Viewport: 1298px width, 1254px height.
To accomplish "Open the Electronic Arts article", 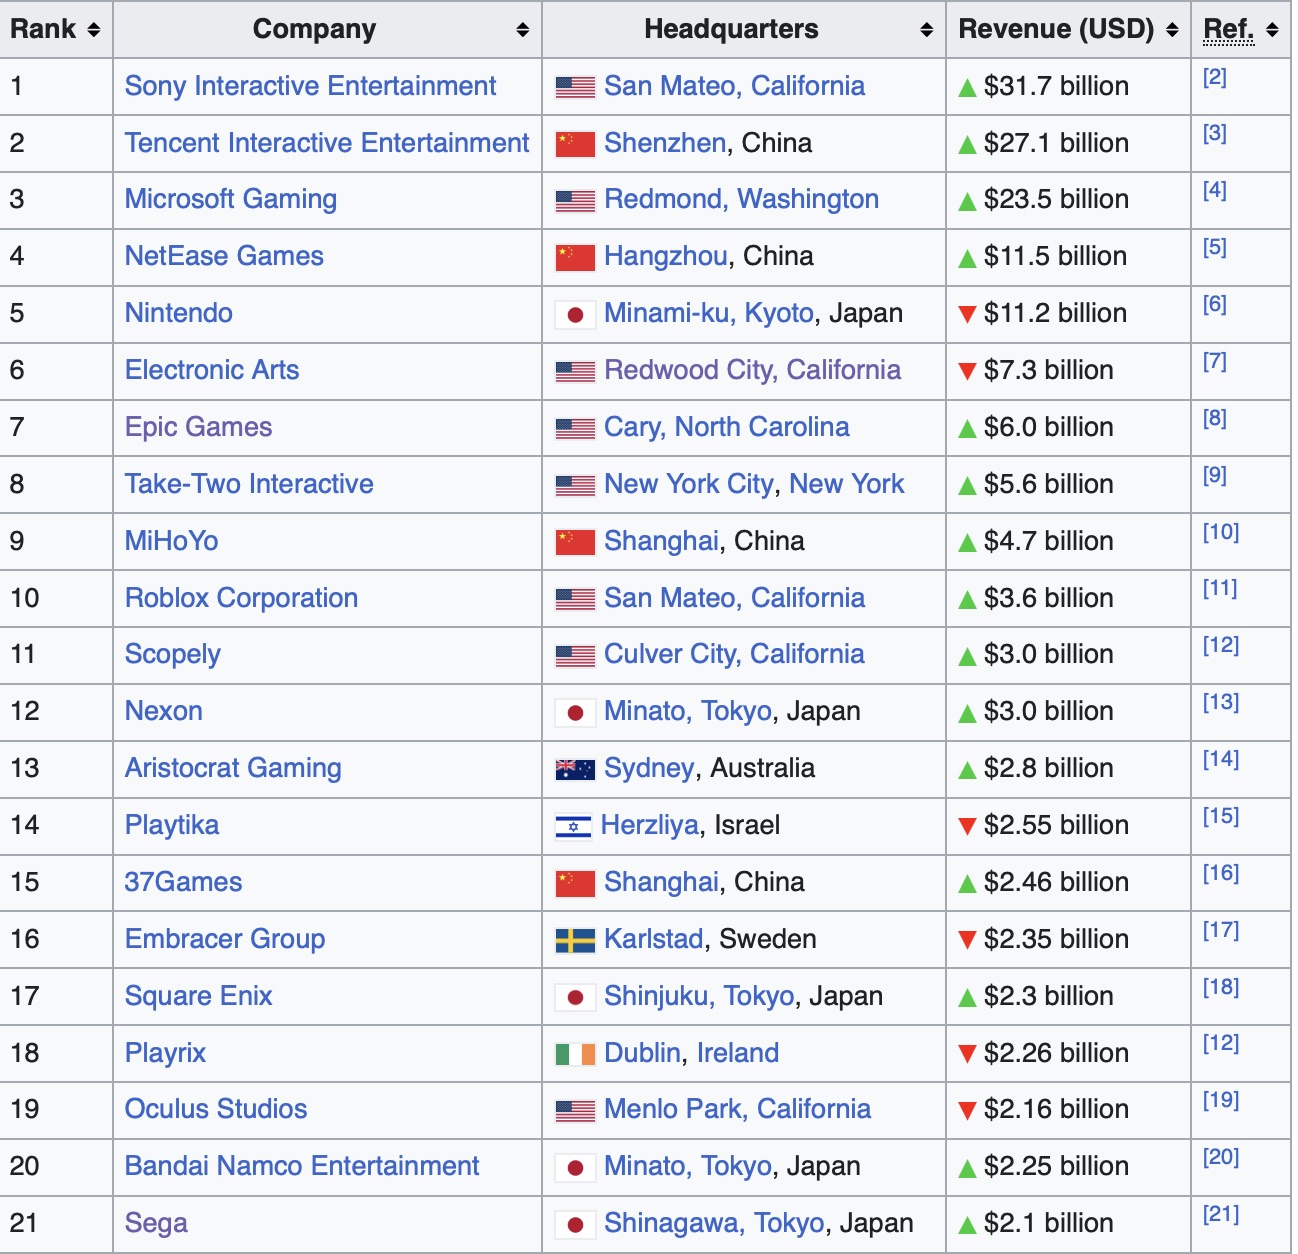I will 212,370.
